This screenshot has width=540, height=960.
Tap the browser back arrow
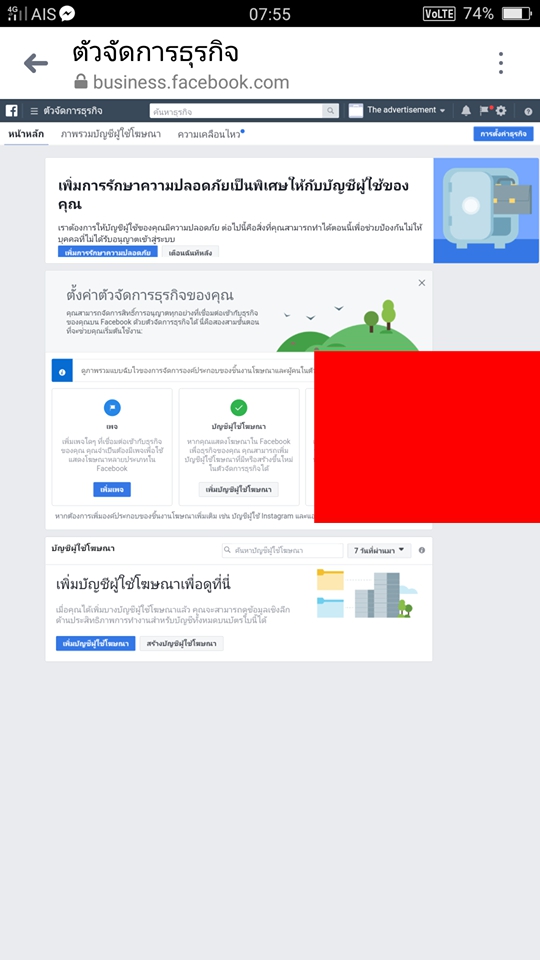click(x=36, y=63)
